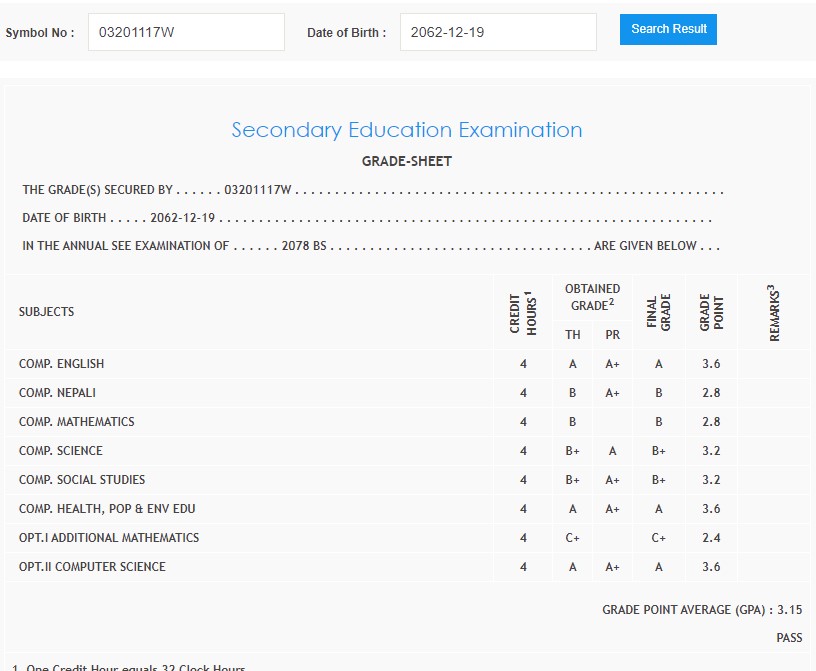Image resolution: width=816 pixels, height=671 pixels.
Task: Click the COMP. SCIENCE subject name
Action: pyautogui.click(x=61, y=451)
